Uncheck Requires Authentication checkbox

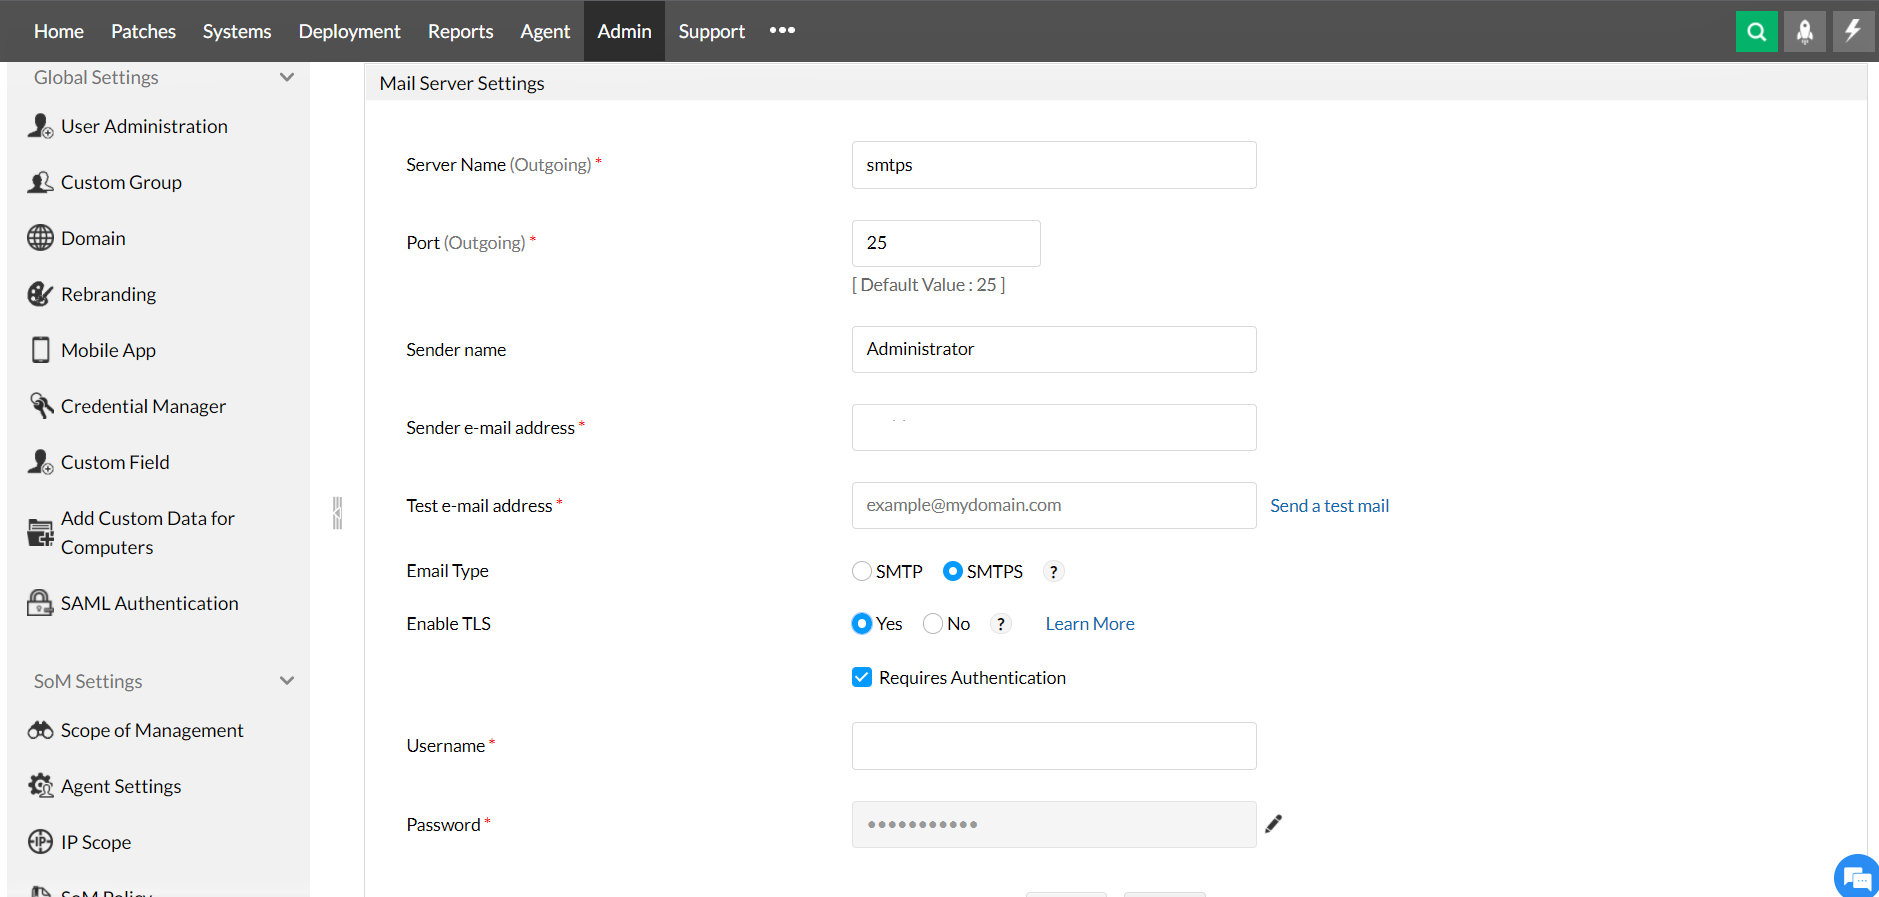point(862,678)
